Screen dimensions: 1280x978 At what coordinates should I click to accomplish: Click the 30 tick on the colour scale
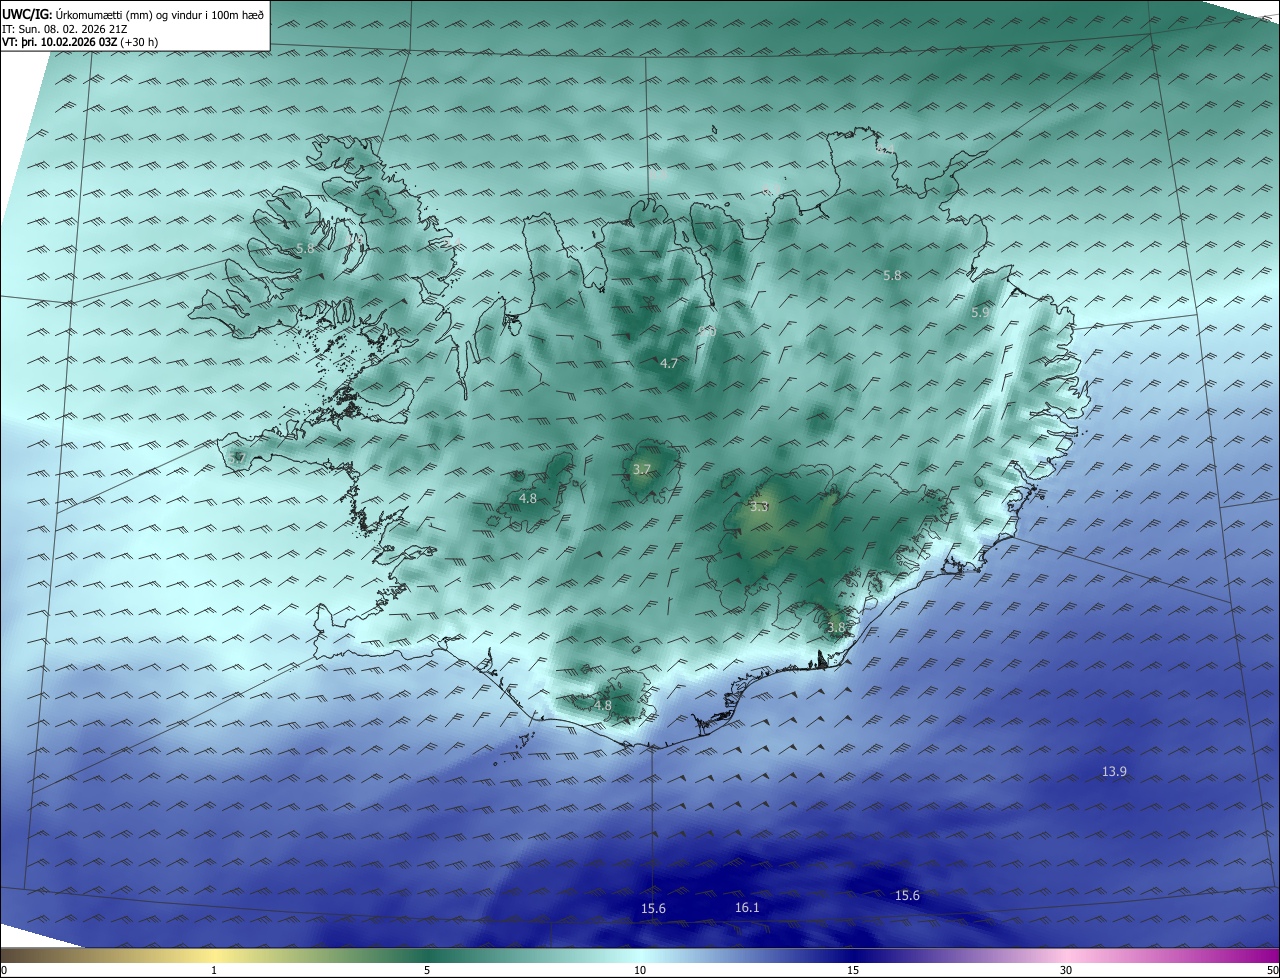tap(1066, 970)
